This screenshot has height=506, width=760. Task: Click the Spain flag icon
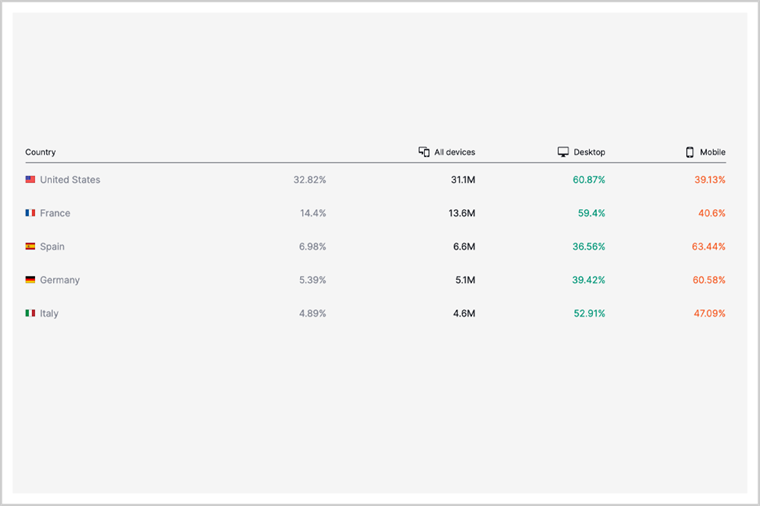tap(31, 246)
